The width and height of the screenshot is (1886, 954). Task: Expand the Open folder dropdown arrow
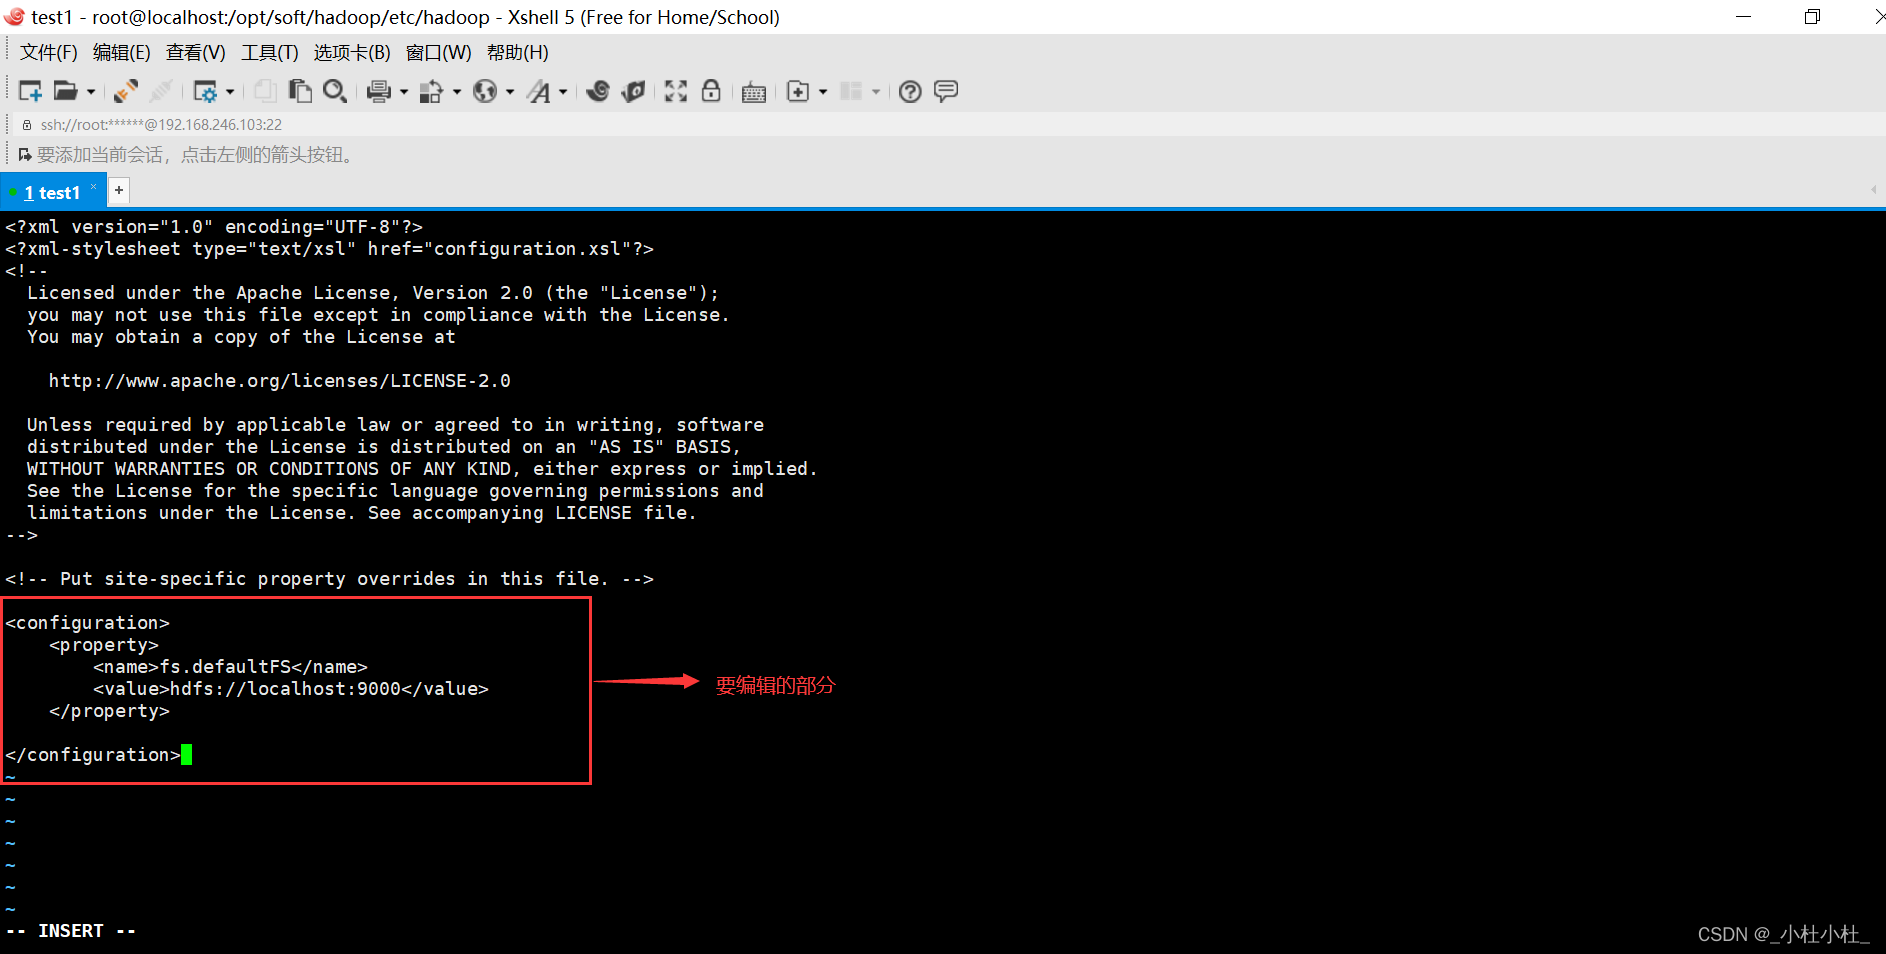tap(91, 92)
